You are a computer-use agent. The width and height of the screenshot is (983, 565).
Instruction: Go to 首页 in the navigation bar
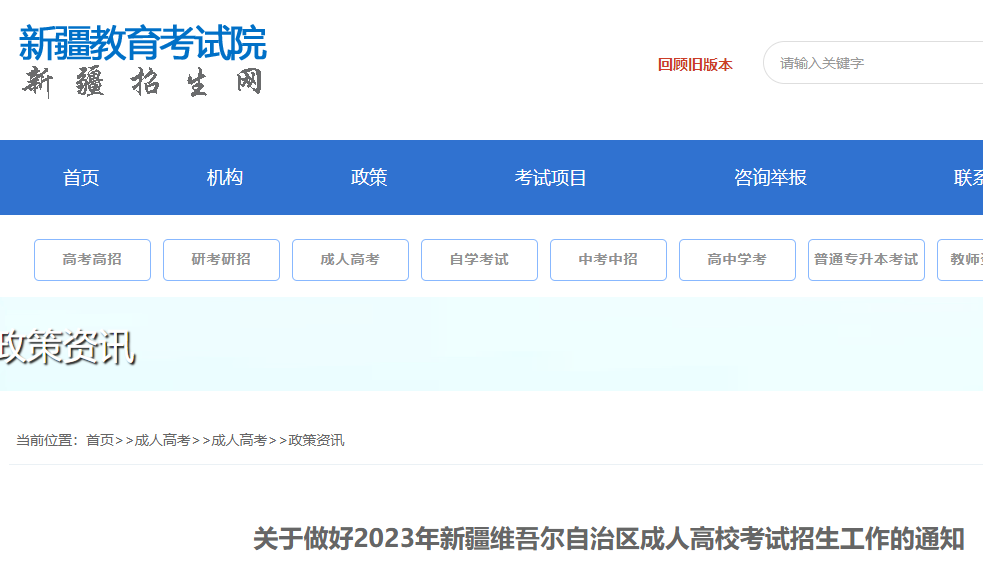[x=81, y=177]
